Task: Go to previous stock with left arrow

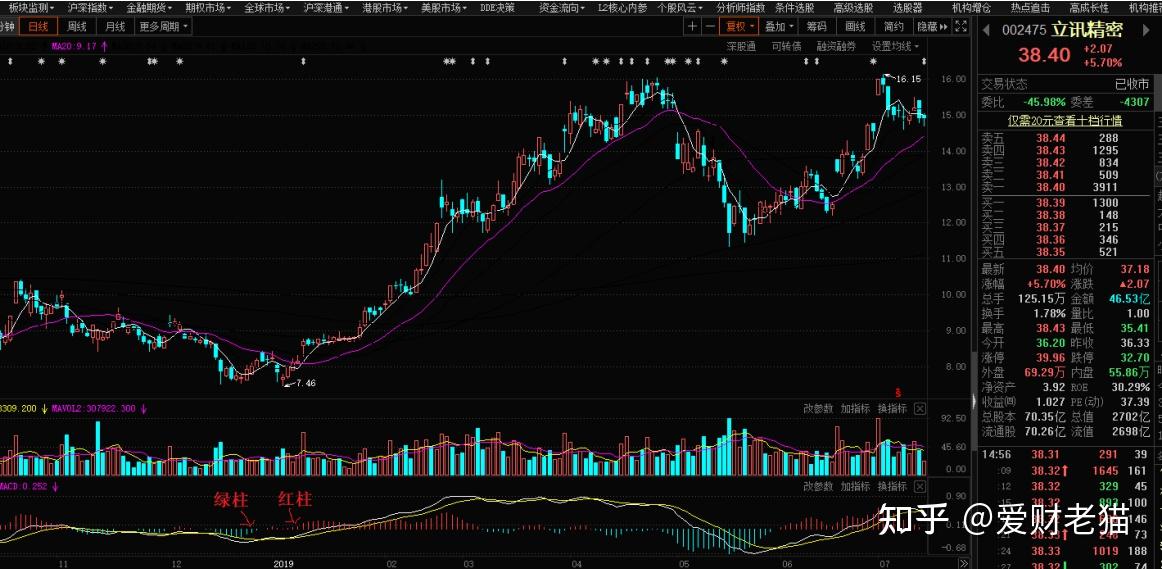Action: (x=986, y=30)
